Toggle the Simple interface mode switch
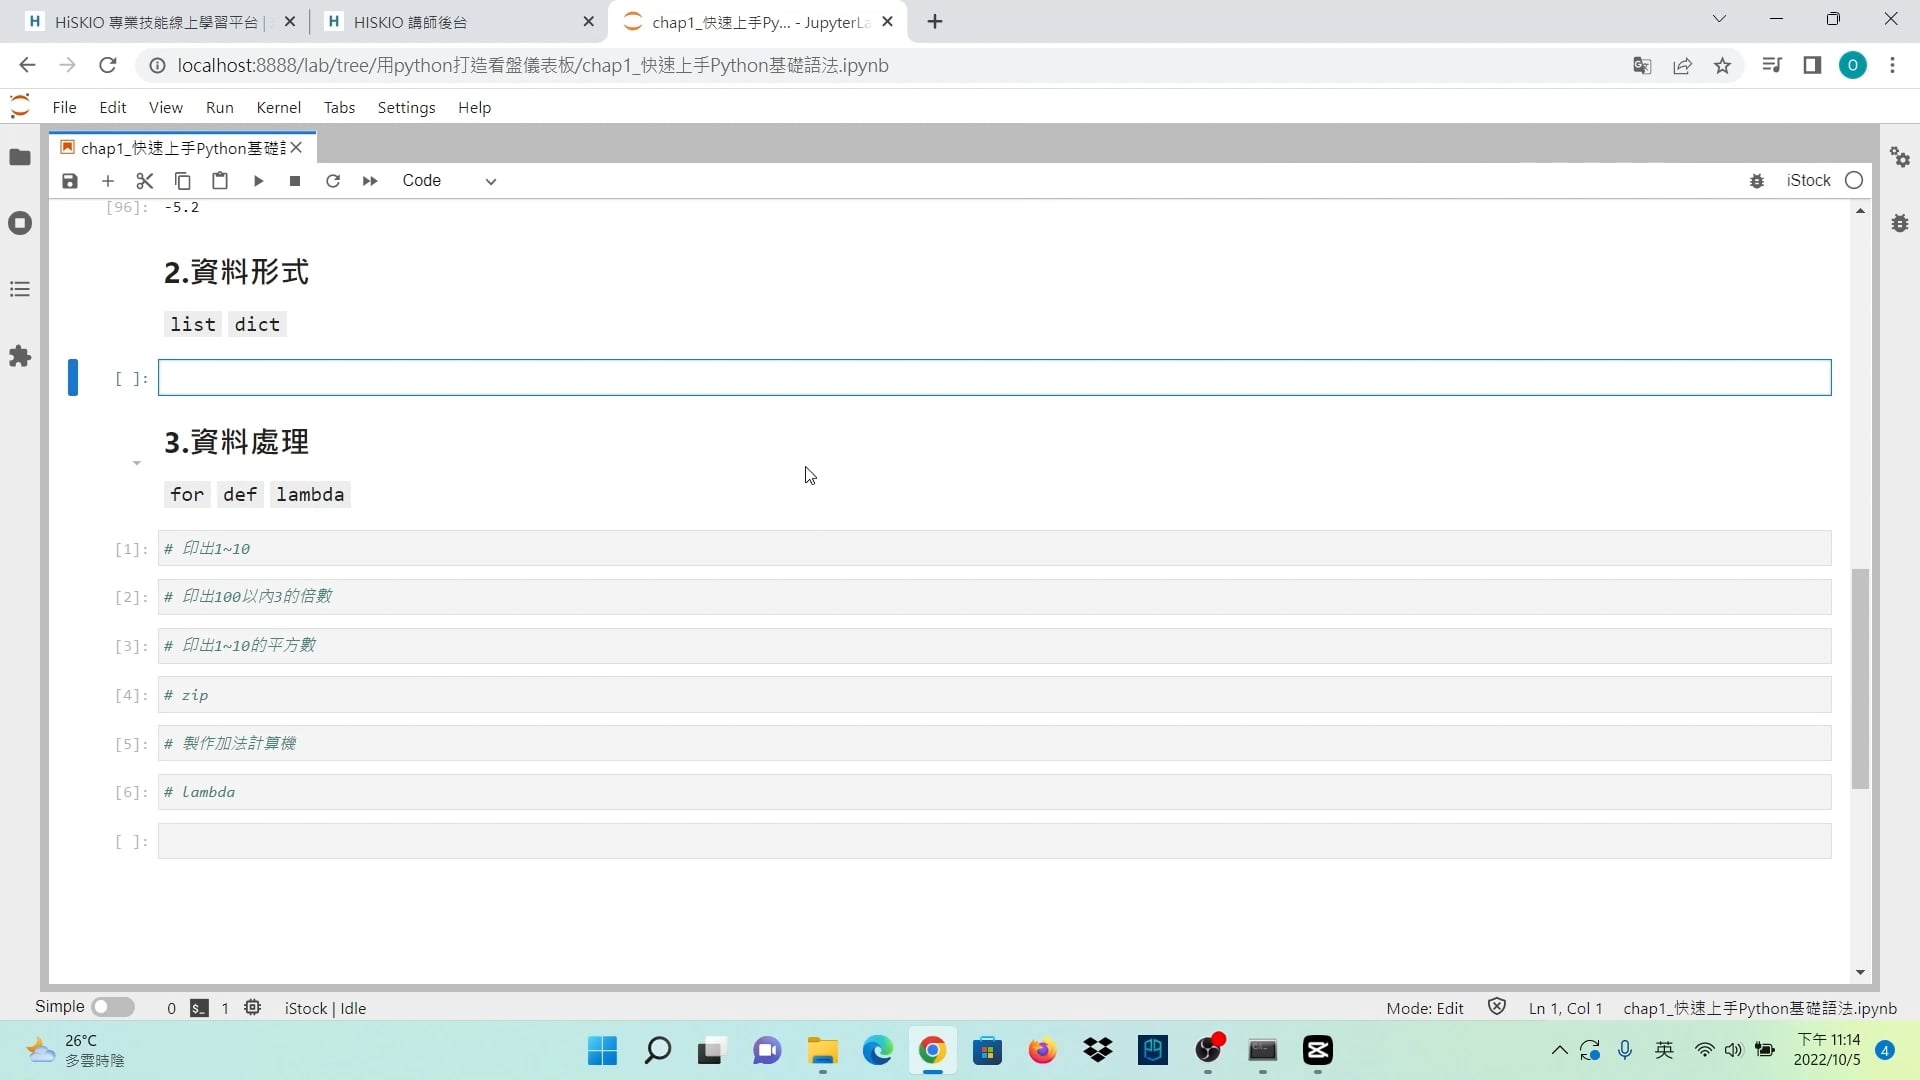The width and height of the screenshot is (1920, 1080). click(x=113, y=1007)
